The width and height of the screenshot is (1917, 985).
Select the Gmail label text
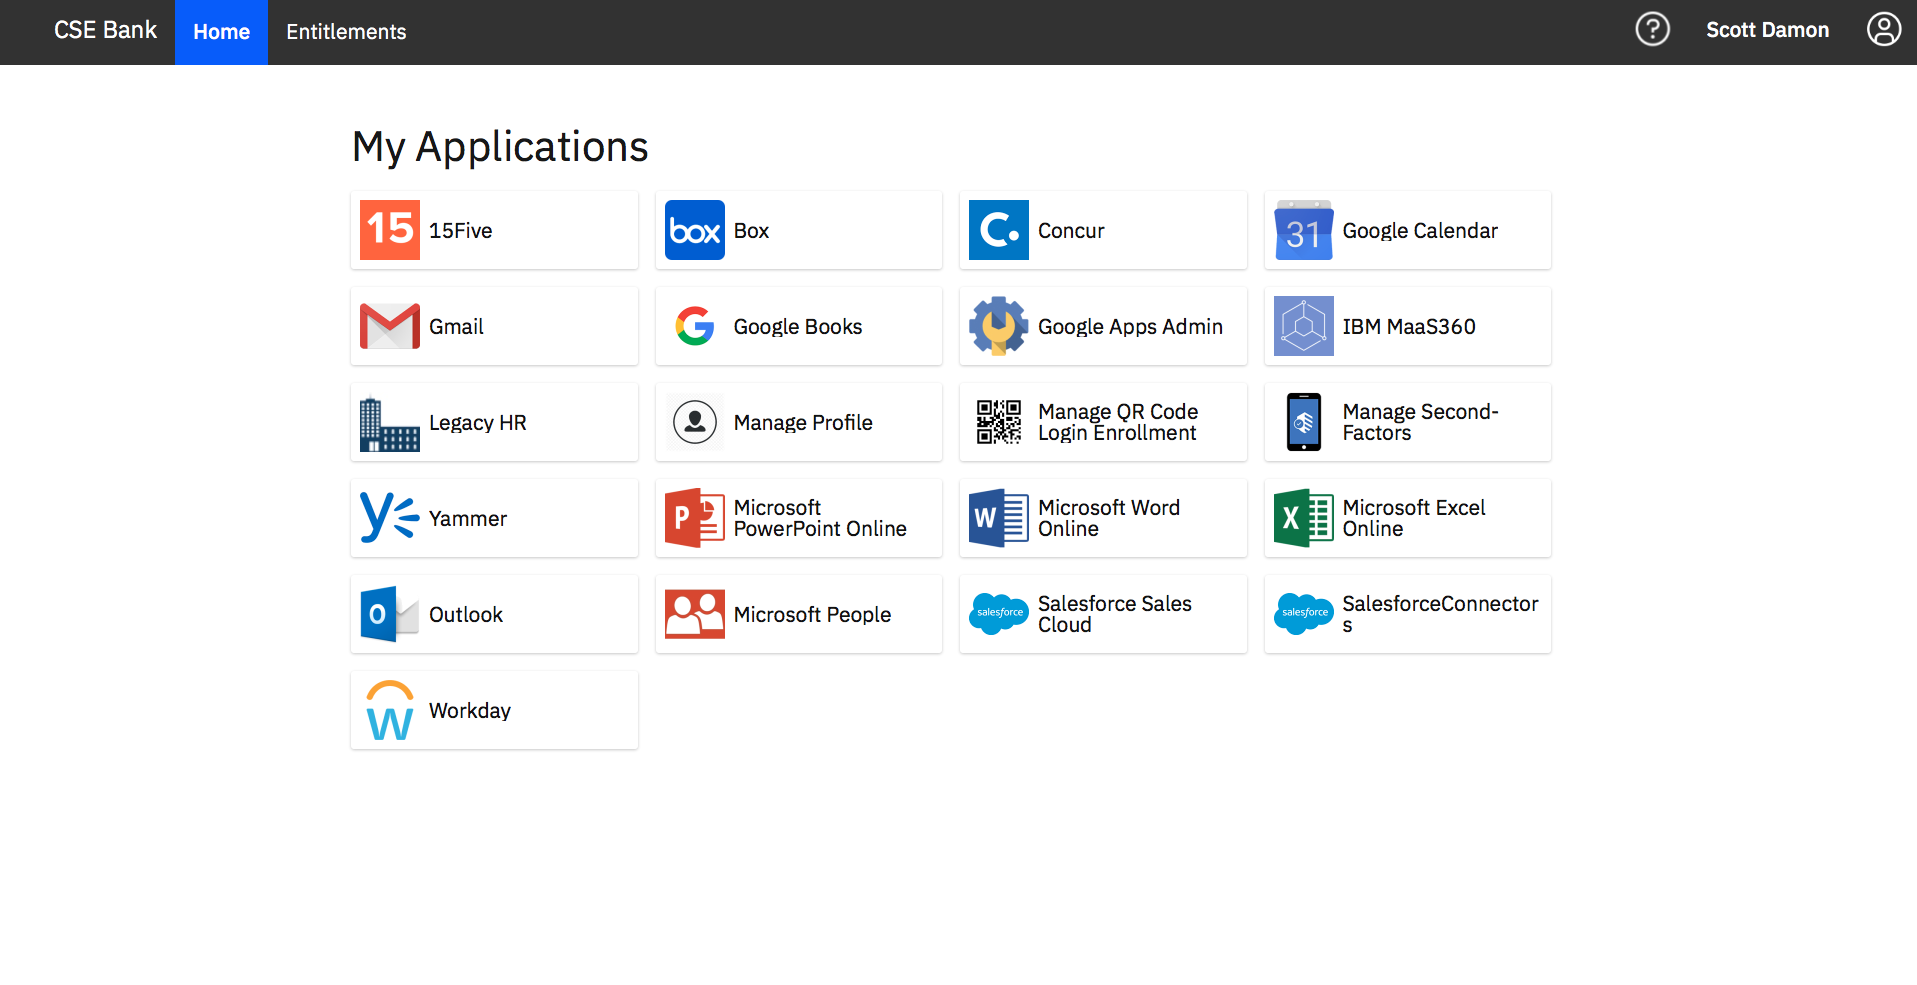456,327
